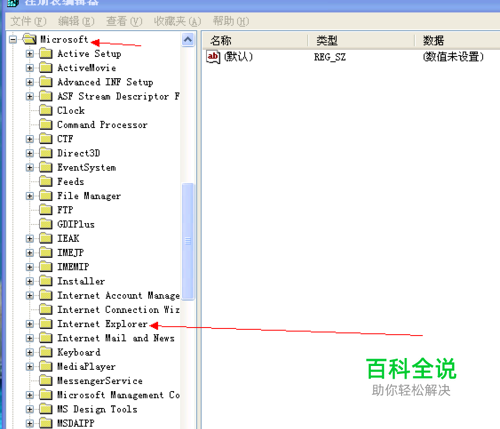Screen dimensions: 500x429
Task: Select the IEAK key label
Action: tap(68, 238)
